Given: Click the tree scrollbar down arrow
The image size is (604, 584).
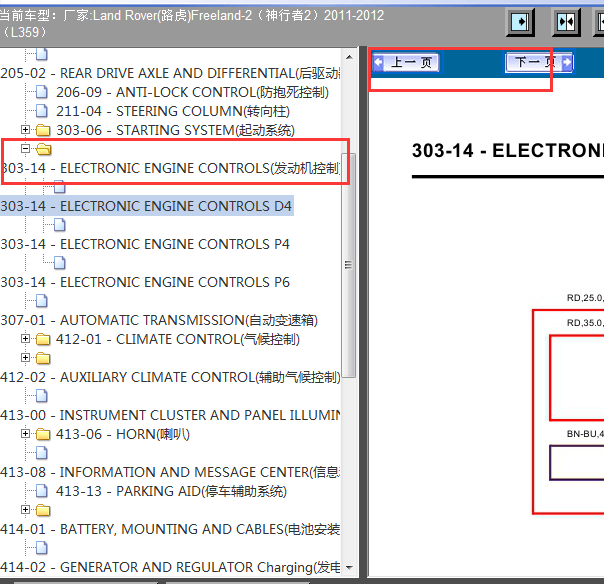Looking at the screenshot, I should pos(349,567).
